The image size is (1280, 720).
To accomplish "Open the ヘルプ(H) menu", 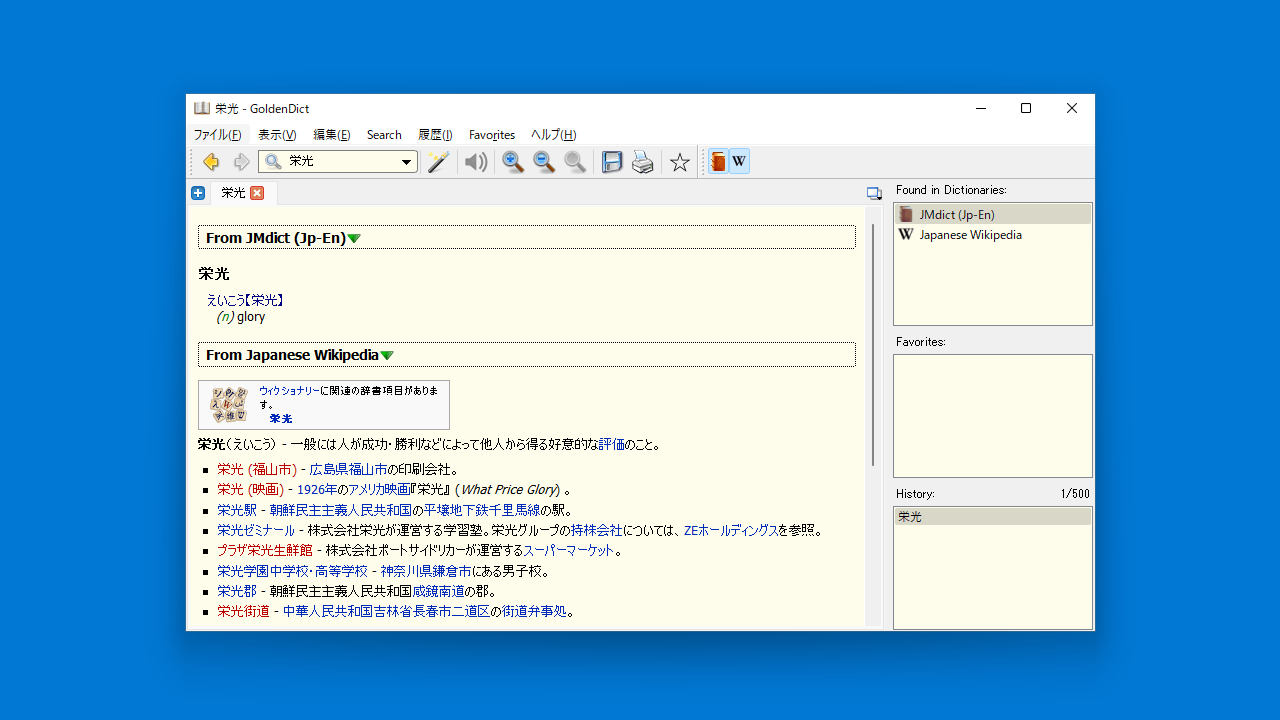I will tap(553, 135).
